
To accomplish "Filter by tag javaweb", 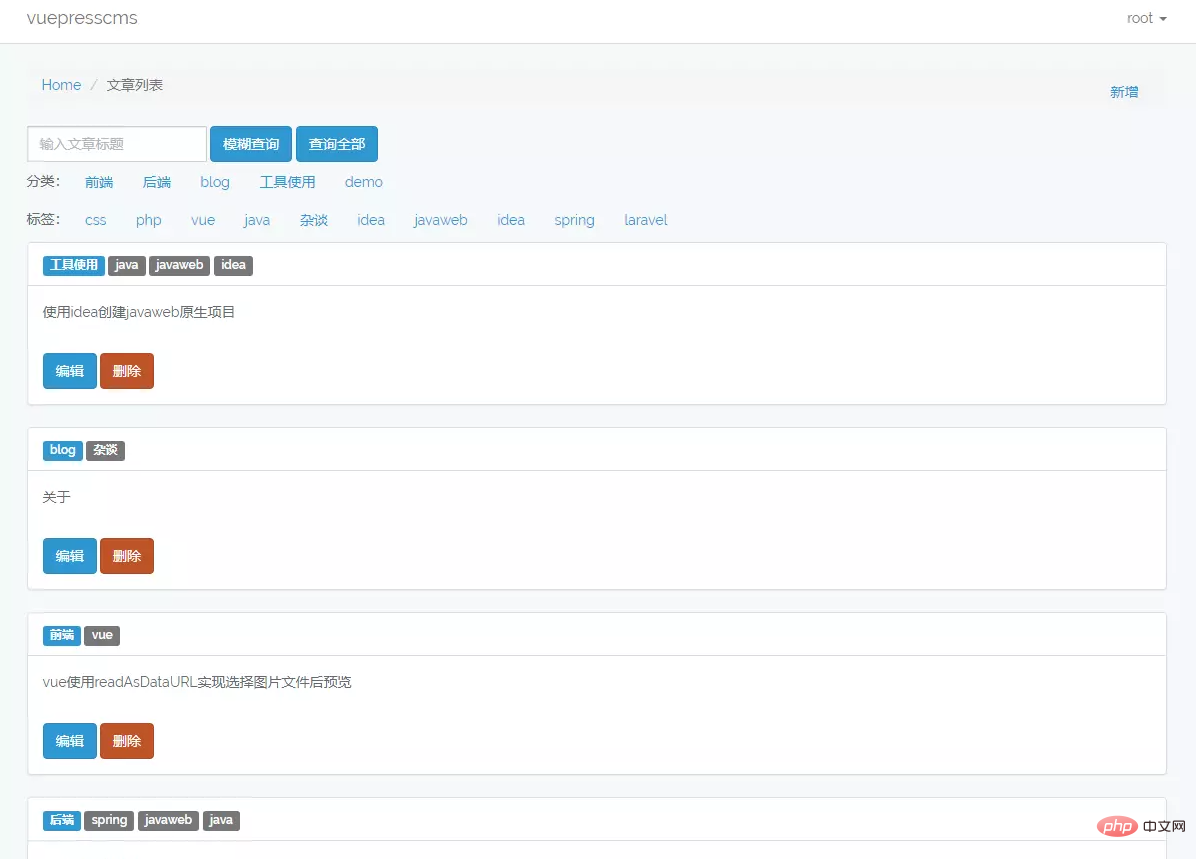I will 441,220.
